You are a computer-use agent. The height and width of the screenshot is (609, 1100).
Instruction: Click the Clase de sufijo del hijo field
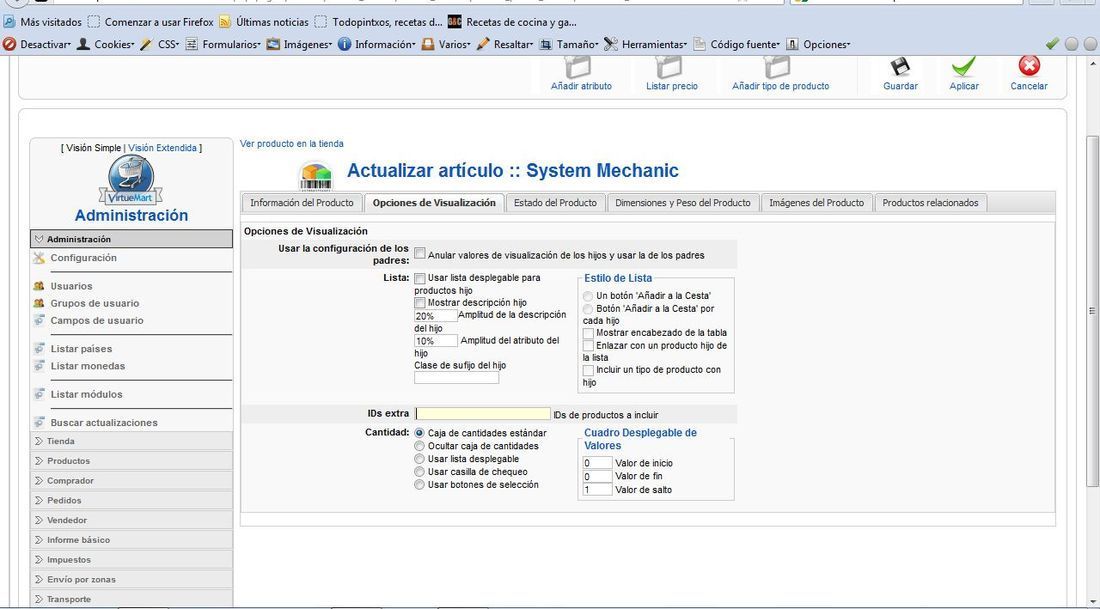click(456, 377)
